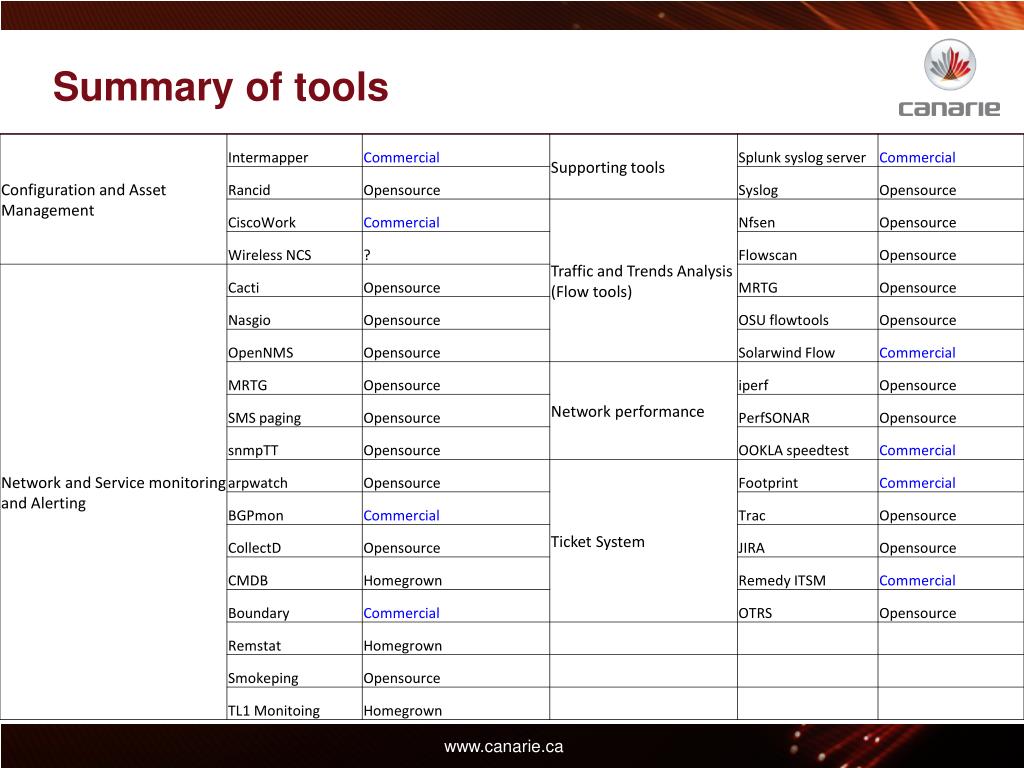This screenshot has width=1024, height=768.
Task: Click the 'OSU flowtools' cell
Action: click(x=807, y=313)
